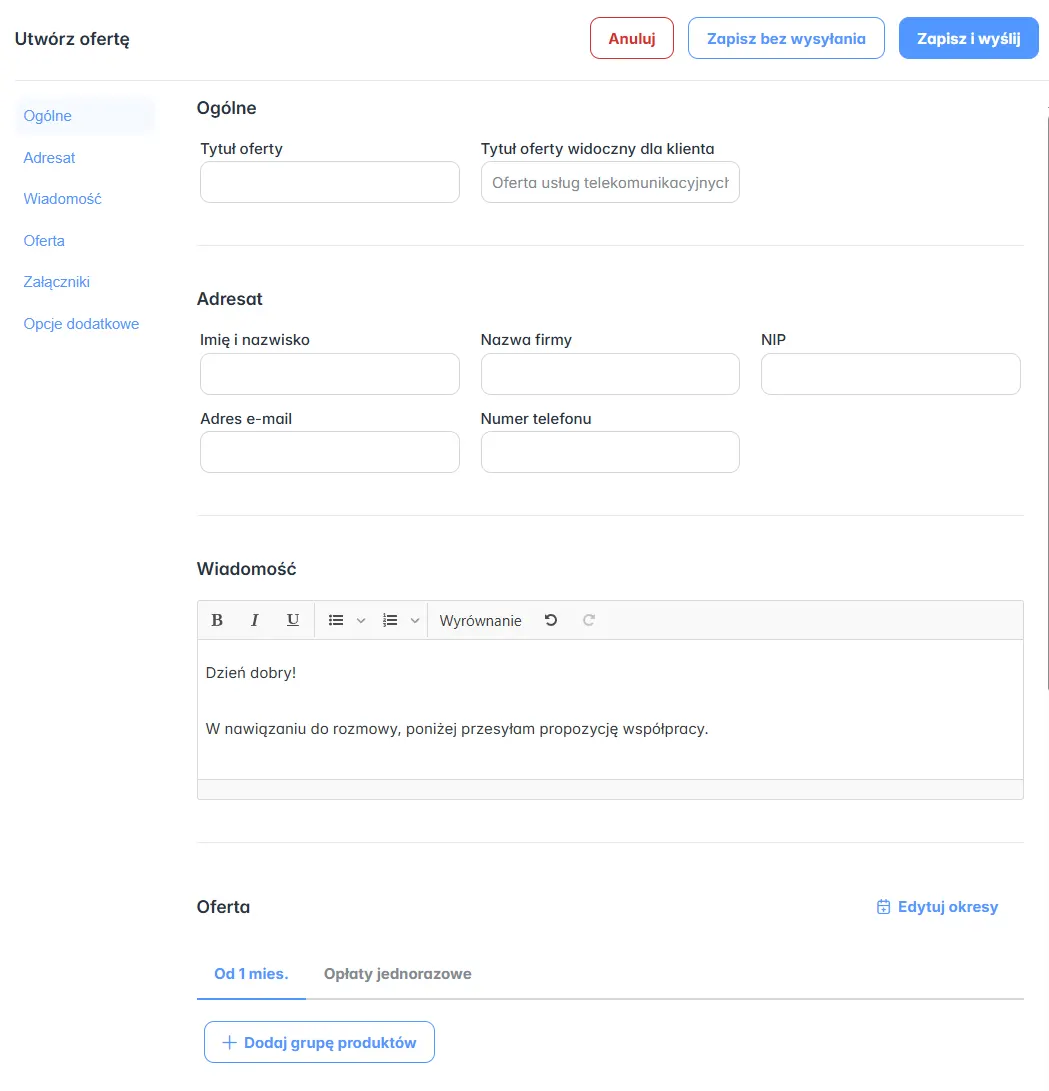Switch to Opłaty jednorazowe tab

397,973
